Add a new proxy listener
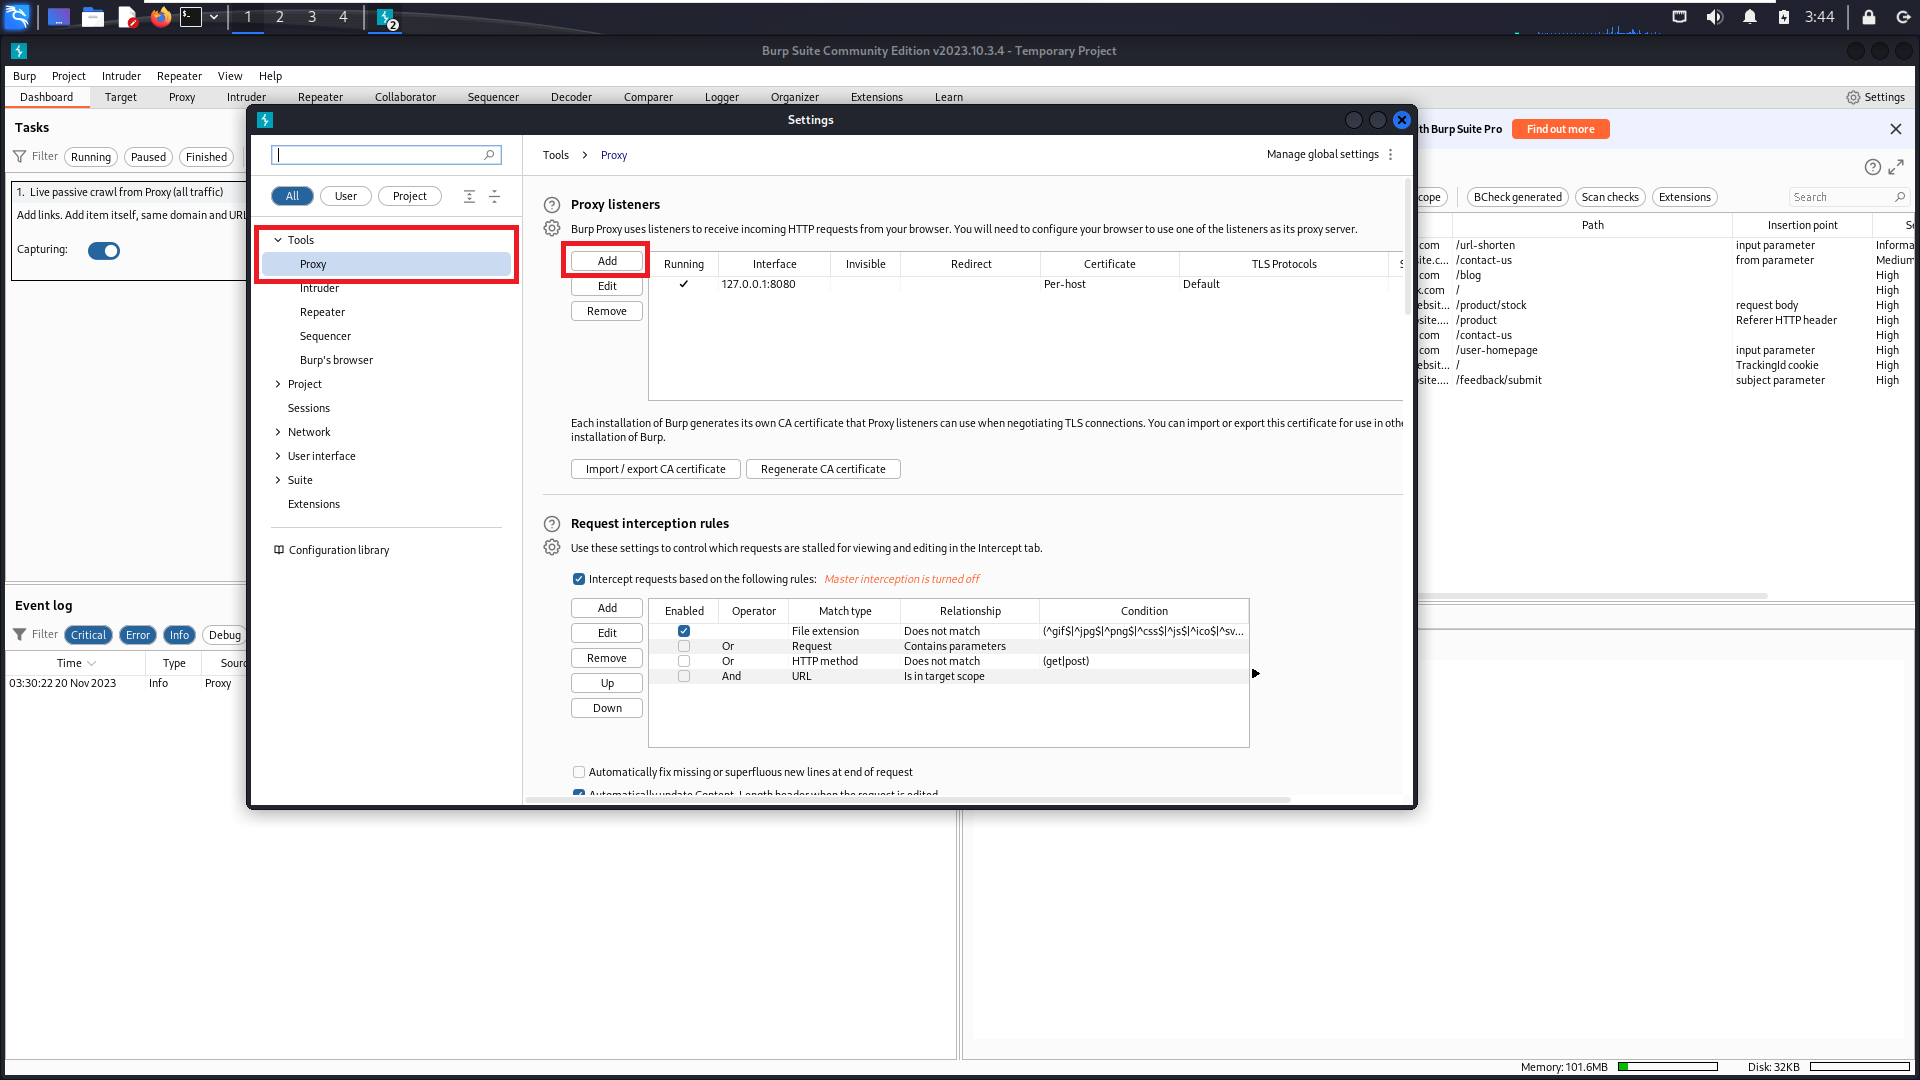The height and width of the screenshot is (1080, 1920). coord(607,261)
